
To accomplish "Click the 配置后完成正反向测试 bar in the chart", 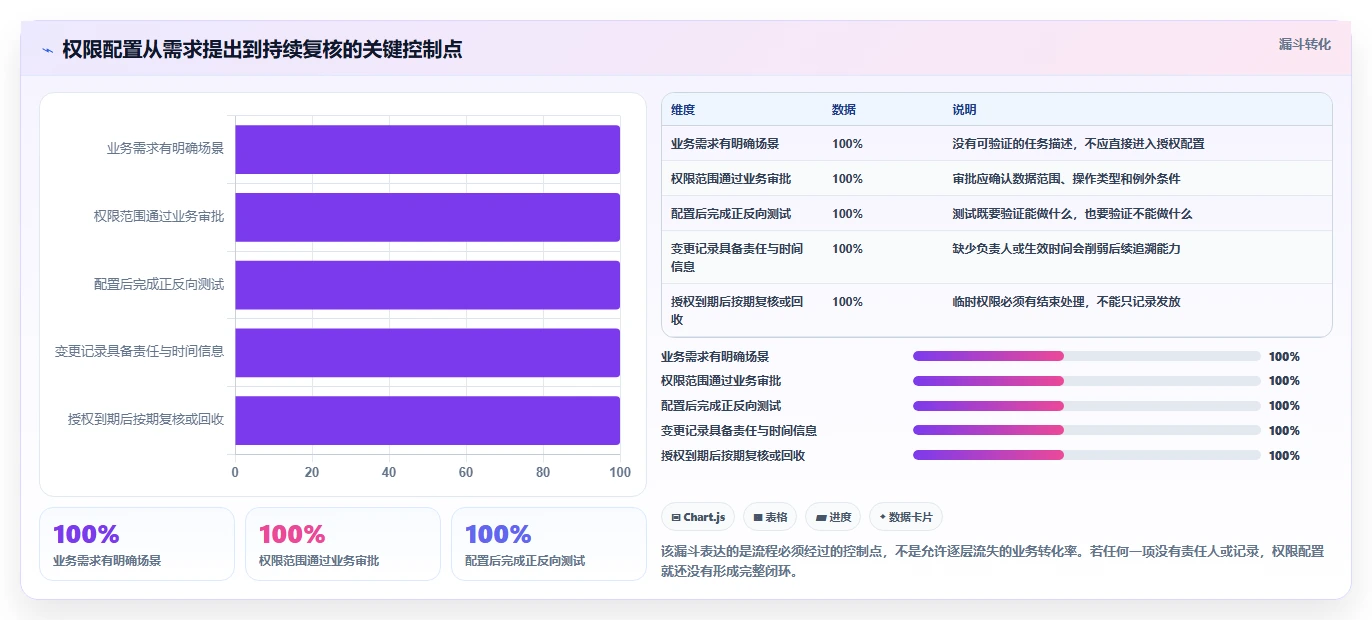I will [x=428, y=285].
